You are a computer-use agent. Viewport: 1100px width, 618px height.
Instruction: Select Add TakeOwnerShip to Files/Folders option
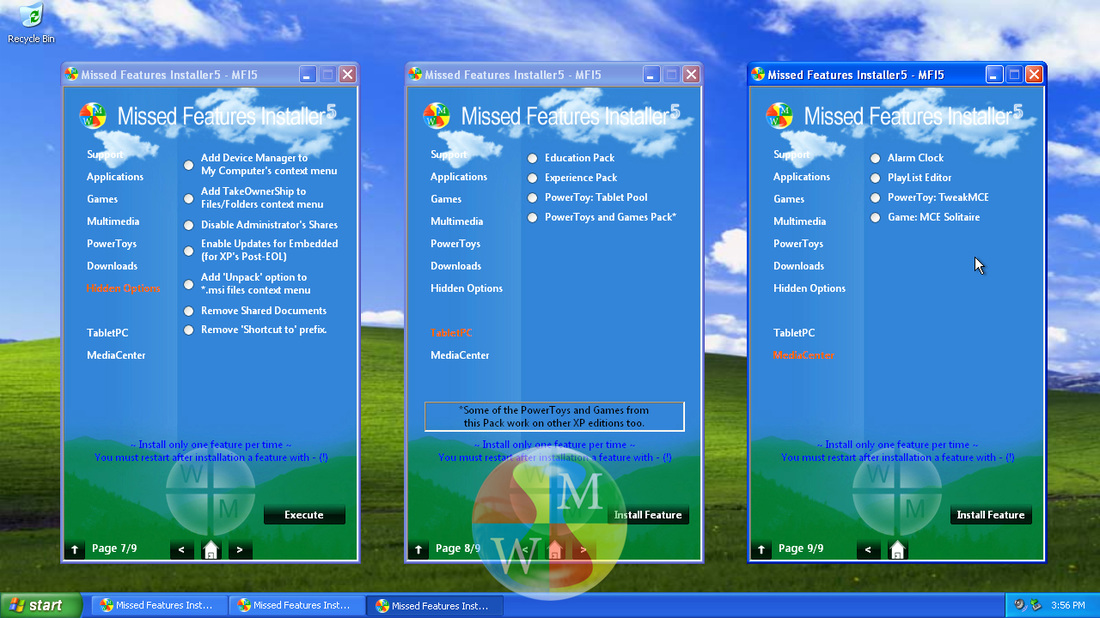(189, 199)
